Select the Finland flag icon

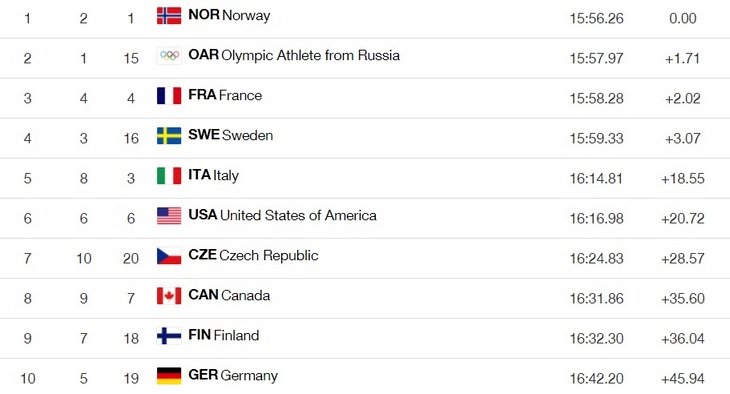coord(169,336)
